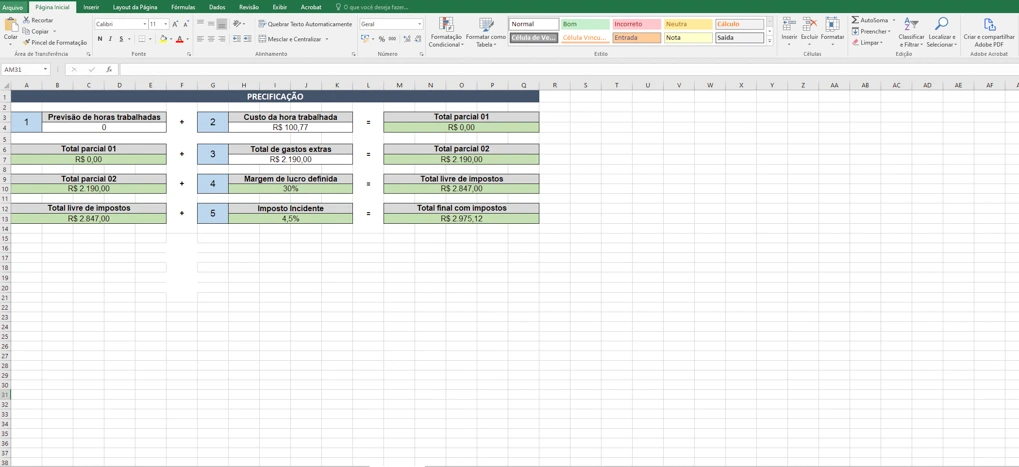Click the Recortar scissors icon
The width and height of the screenshot is (1019, 467).
pyautogui.click(x=27, y=20)
